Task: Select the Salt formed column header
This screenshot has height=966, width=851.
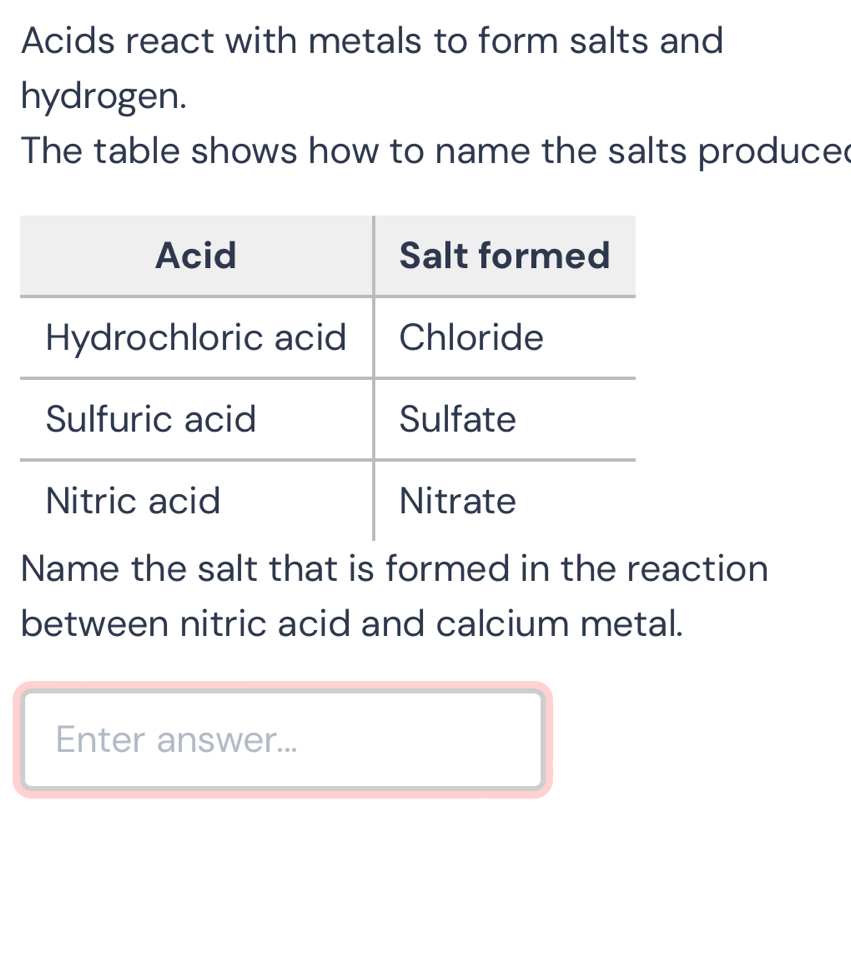Action: tap(504, 256)
